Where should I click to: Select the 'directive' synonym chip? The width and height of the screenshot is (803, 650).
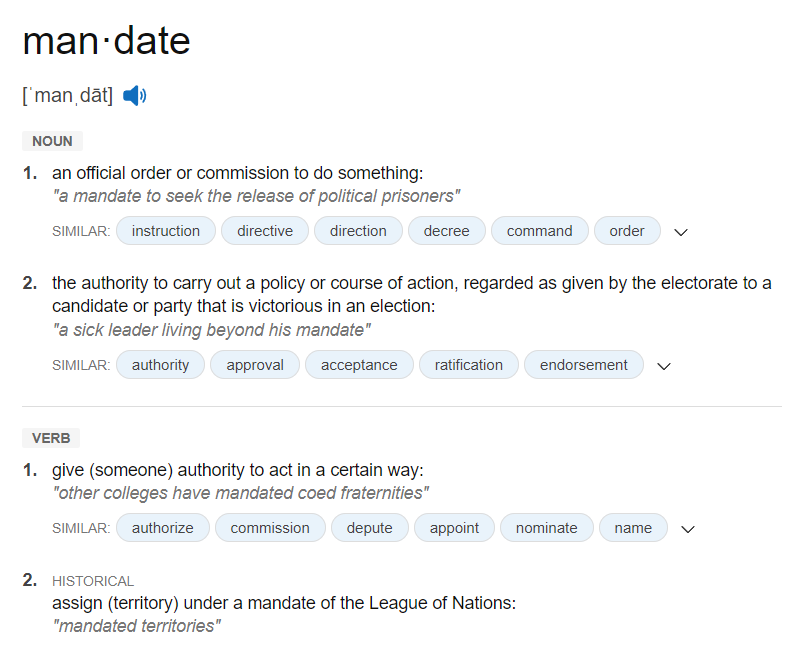(265, 231)
